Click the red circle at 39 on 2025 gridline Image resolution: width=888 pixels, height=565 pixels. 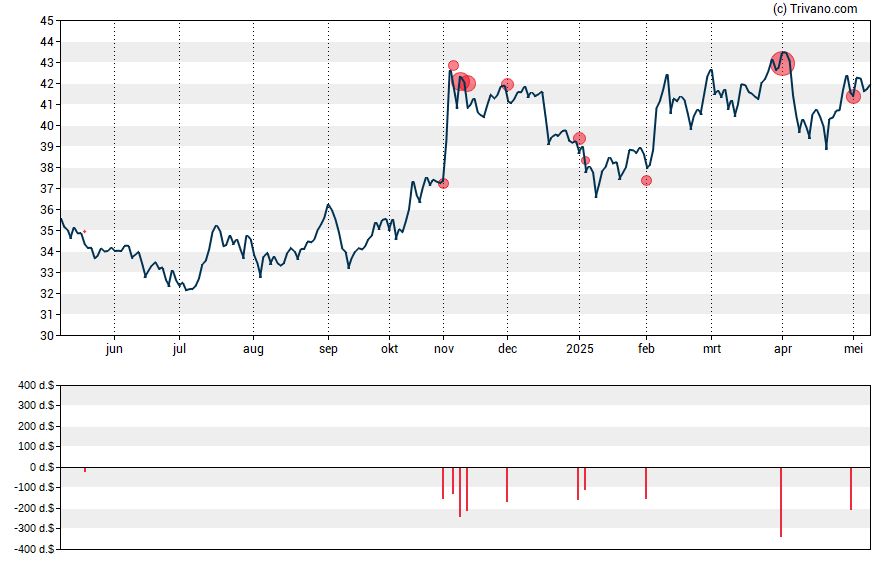point(579,138)
